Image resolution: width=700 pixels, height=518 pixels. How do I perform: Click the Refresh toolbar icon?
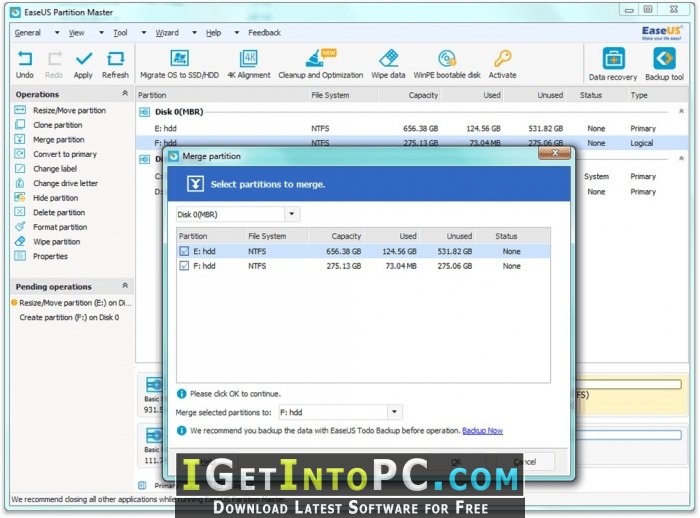click(x=115, y=64)
